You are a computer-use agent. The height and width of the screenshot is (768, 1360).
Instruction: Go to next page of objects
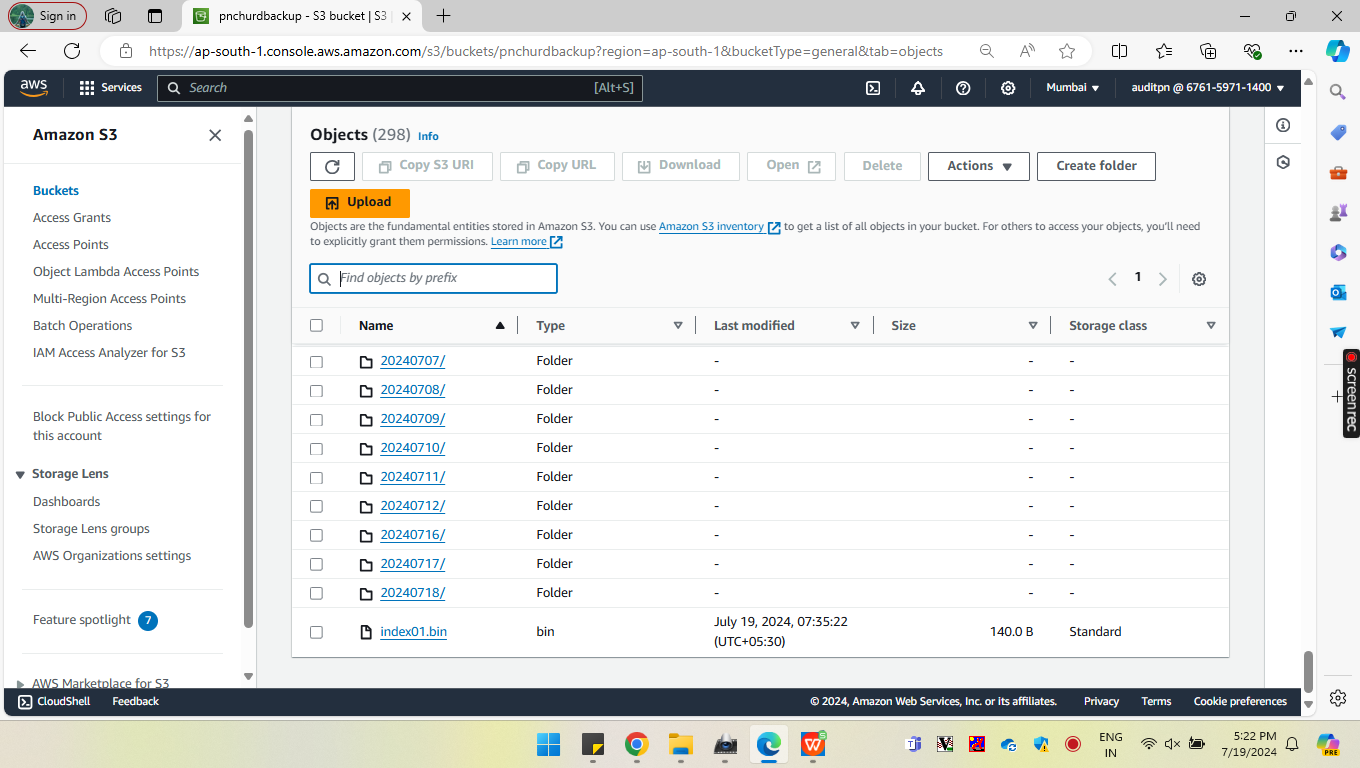coord(1162,279)
